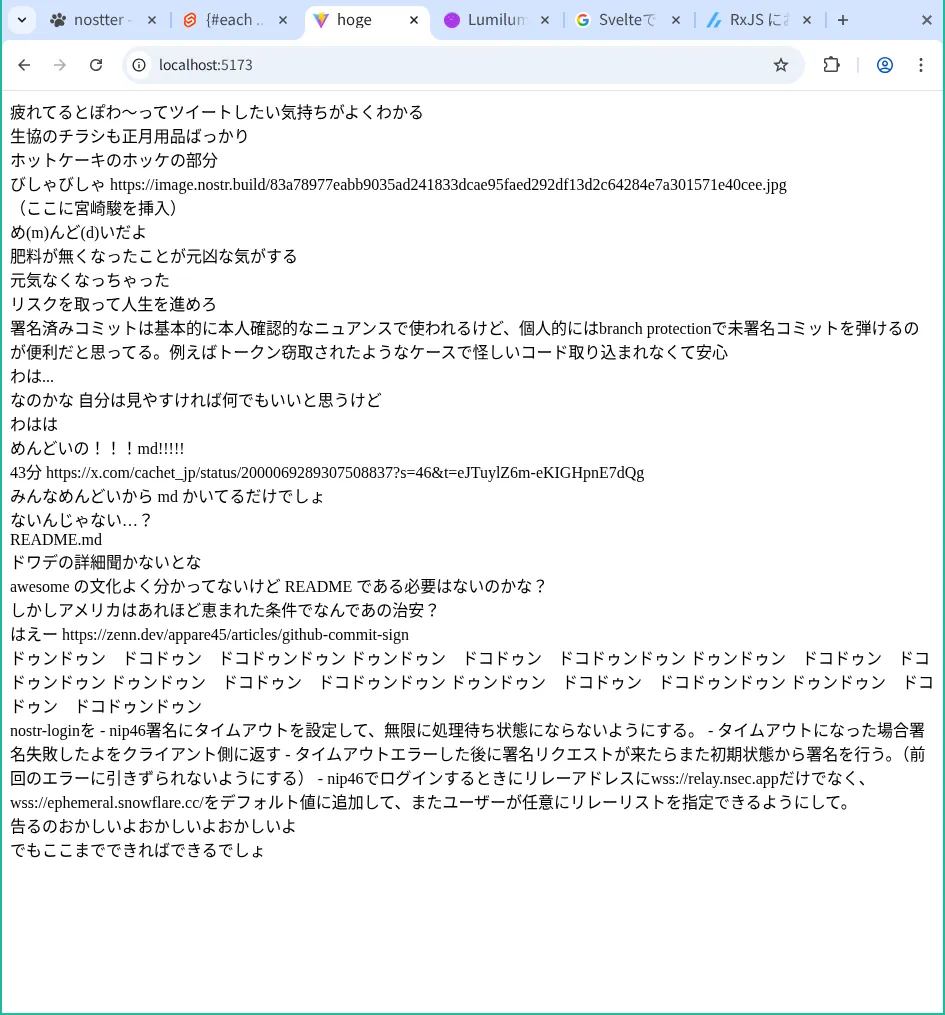Screen dimensions: 945x1015
Task: Switch to the nostter tab
Action: click(95, 20)
